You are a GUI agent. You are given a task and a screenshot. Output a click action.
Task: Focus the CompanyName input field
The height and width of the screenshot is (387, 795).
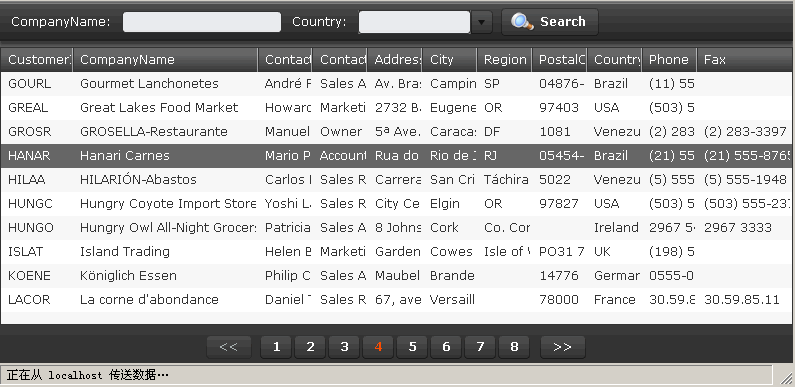202,22
